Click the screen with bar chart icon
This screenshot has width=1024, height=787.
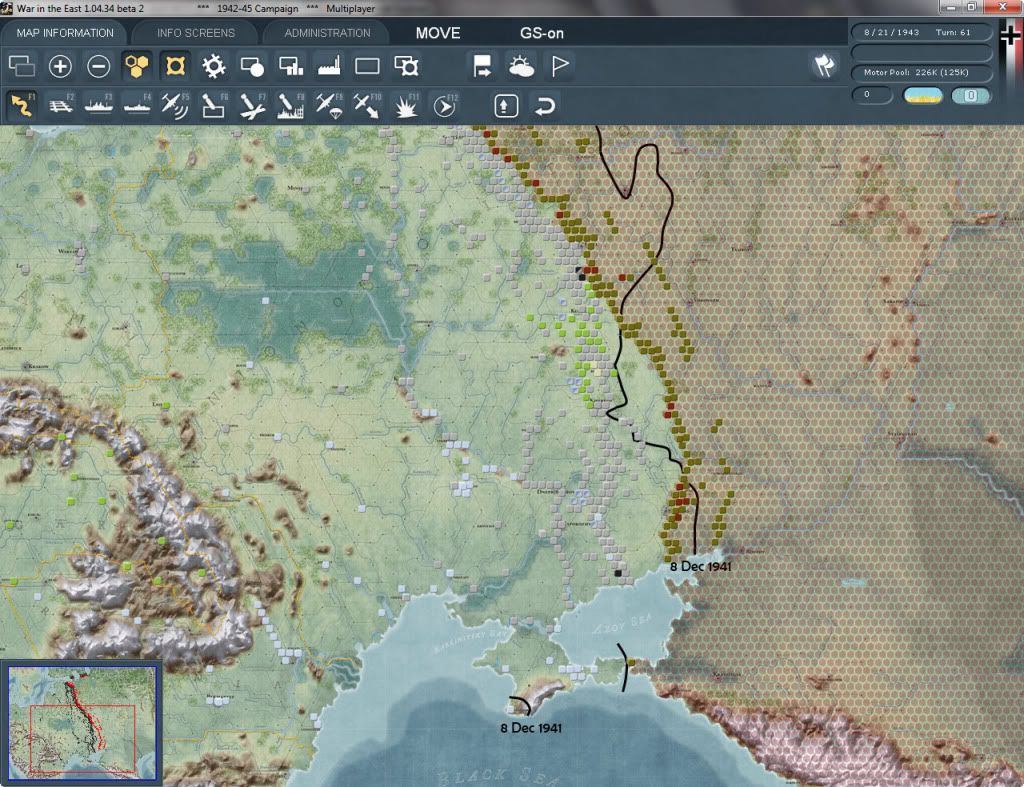click(291, 66)
